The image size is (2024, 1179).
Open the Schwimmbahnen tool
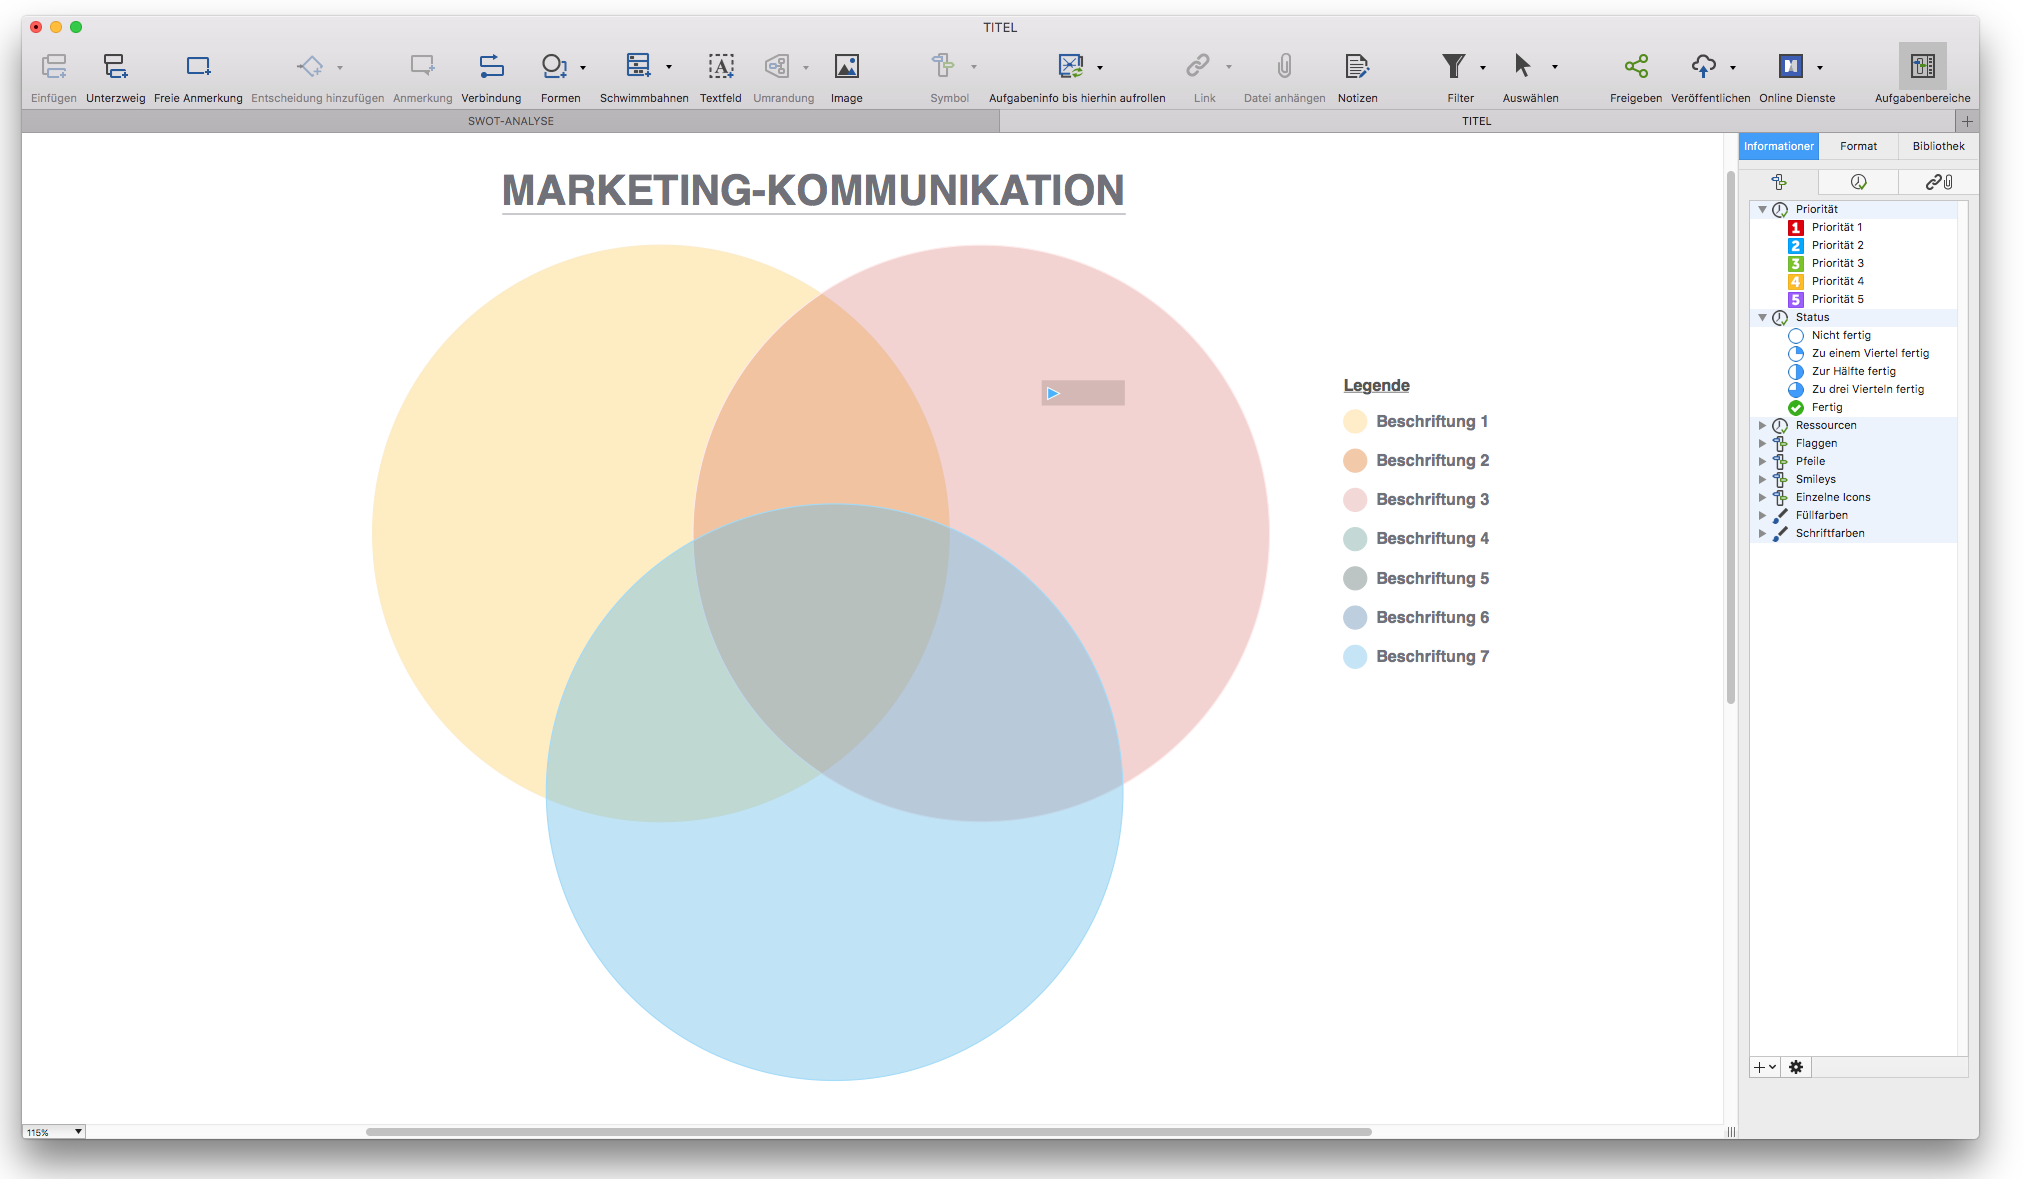pyautogui.click(x=639, y=66)
